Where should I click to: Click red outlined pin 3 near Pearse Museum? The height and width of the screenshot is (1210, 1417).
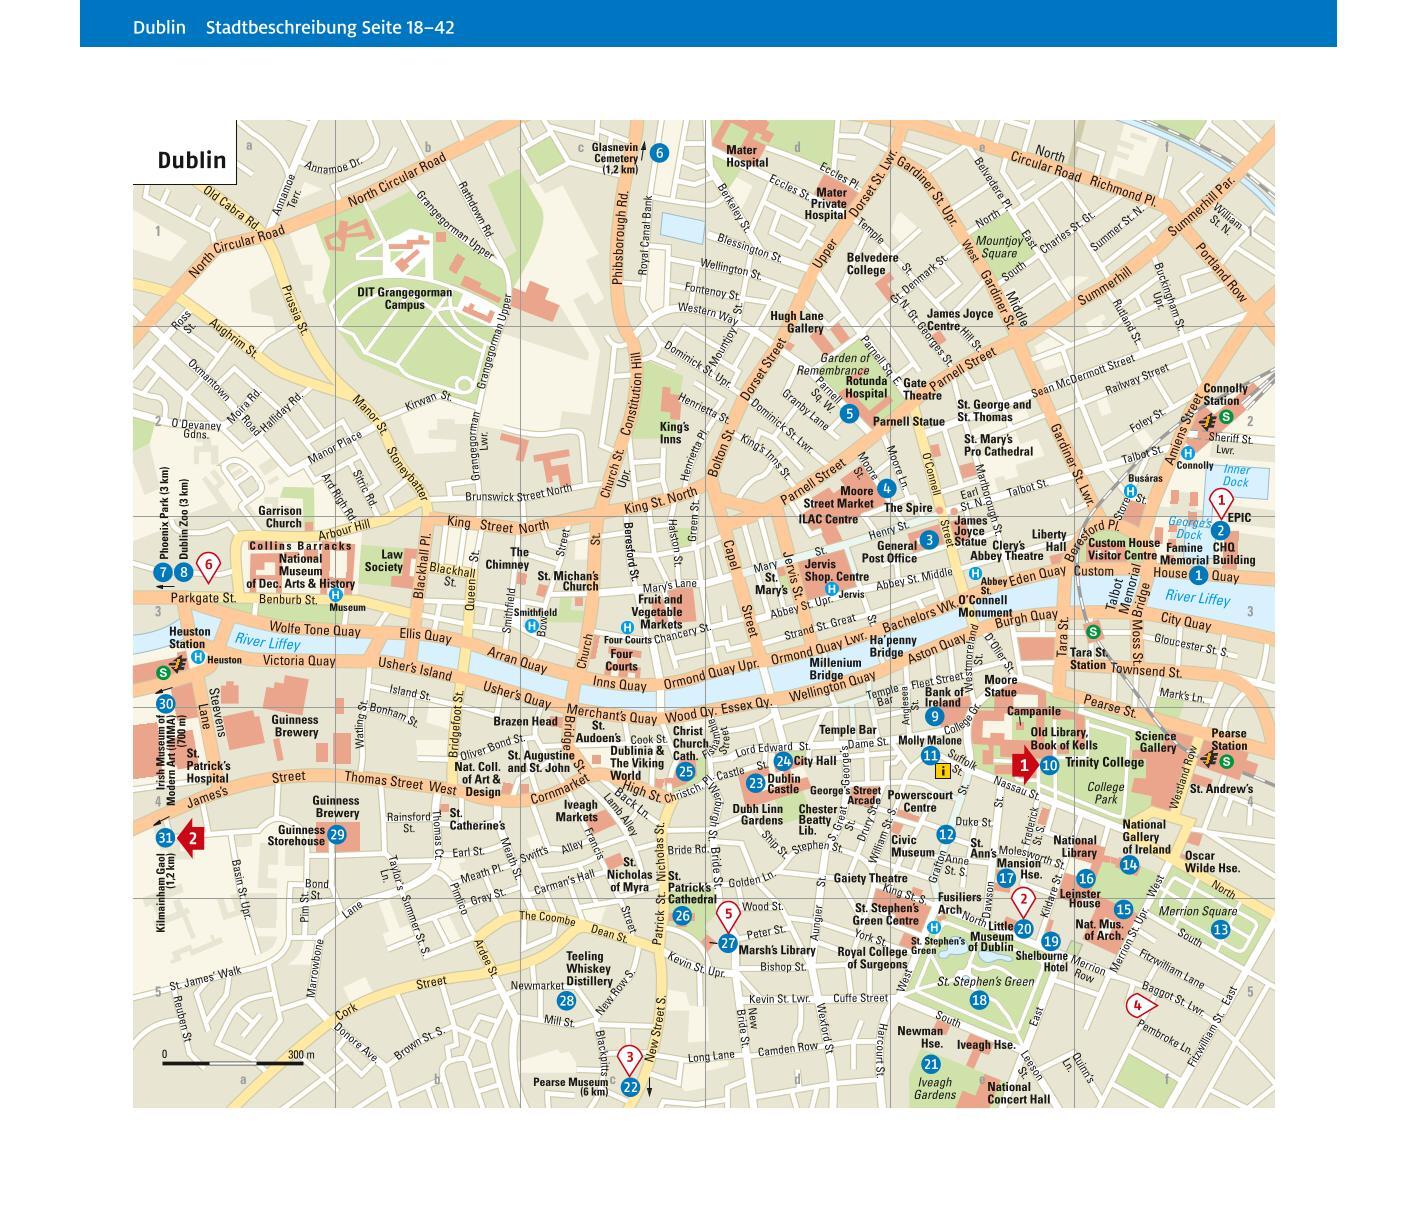629,1057
